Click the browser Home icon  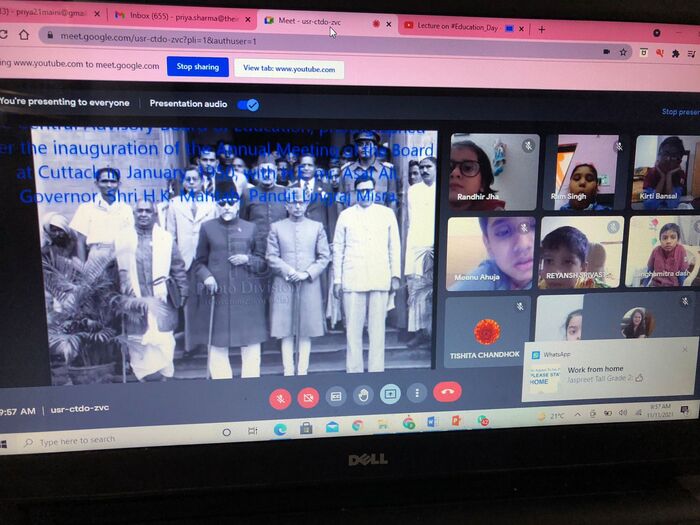click(24, 34)
